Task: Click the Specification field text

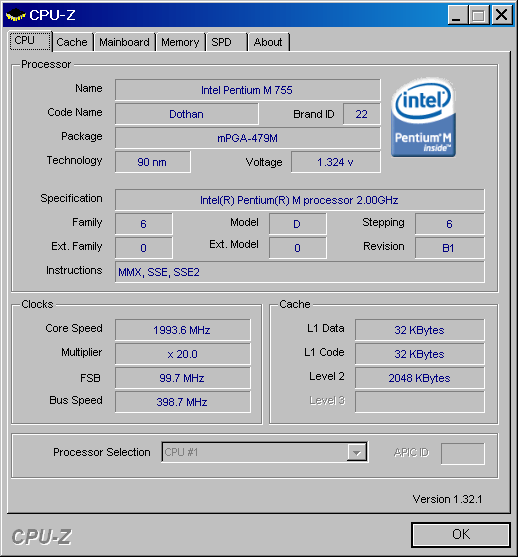Action: click(x=299, y=200)
